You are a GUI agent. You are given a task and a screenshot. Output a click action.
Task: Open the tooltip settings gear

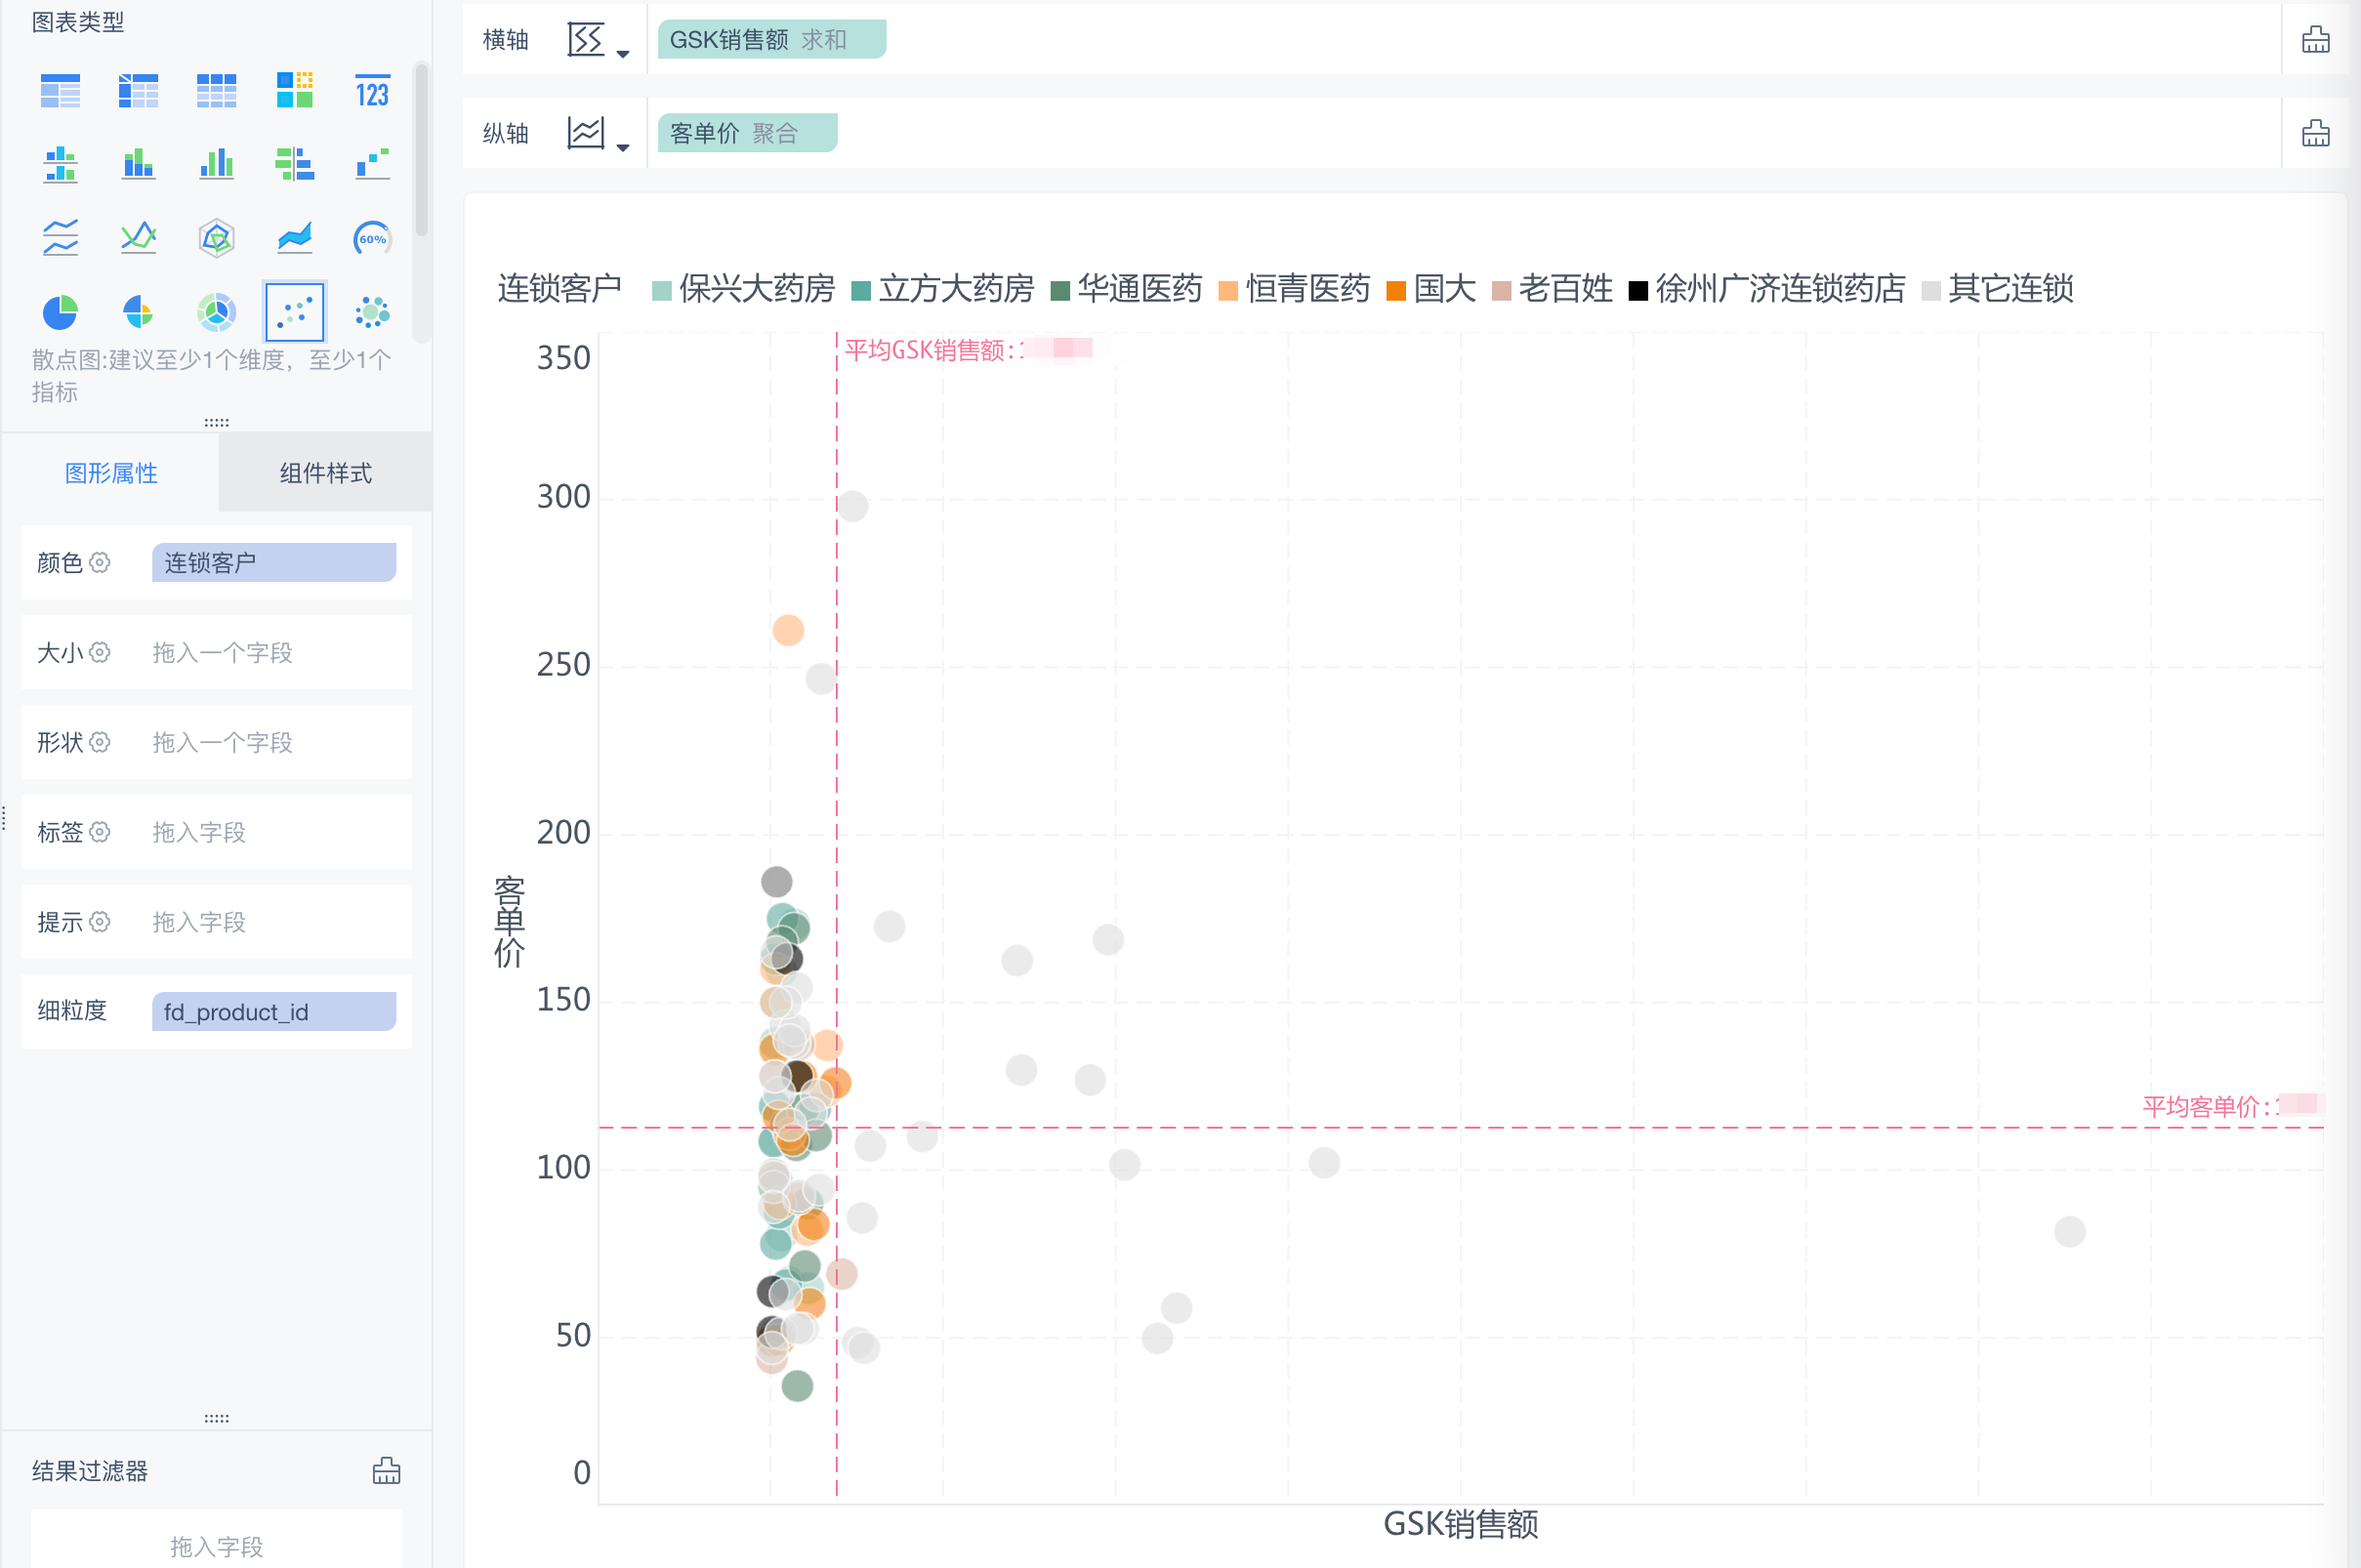[x=99, y=922]
